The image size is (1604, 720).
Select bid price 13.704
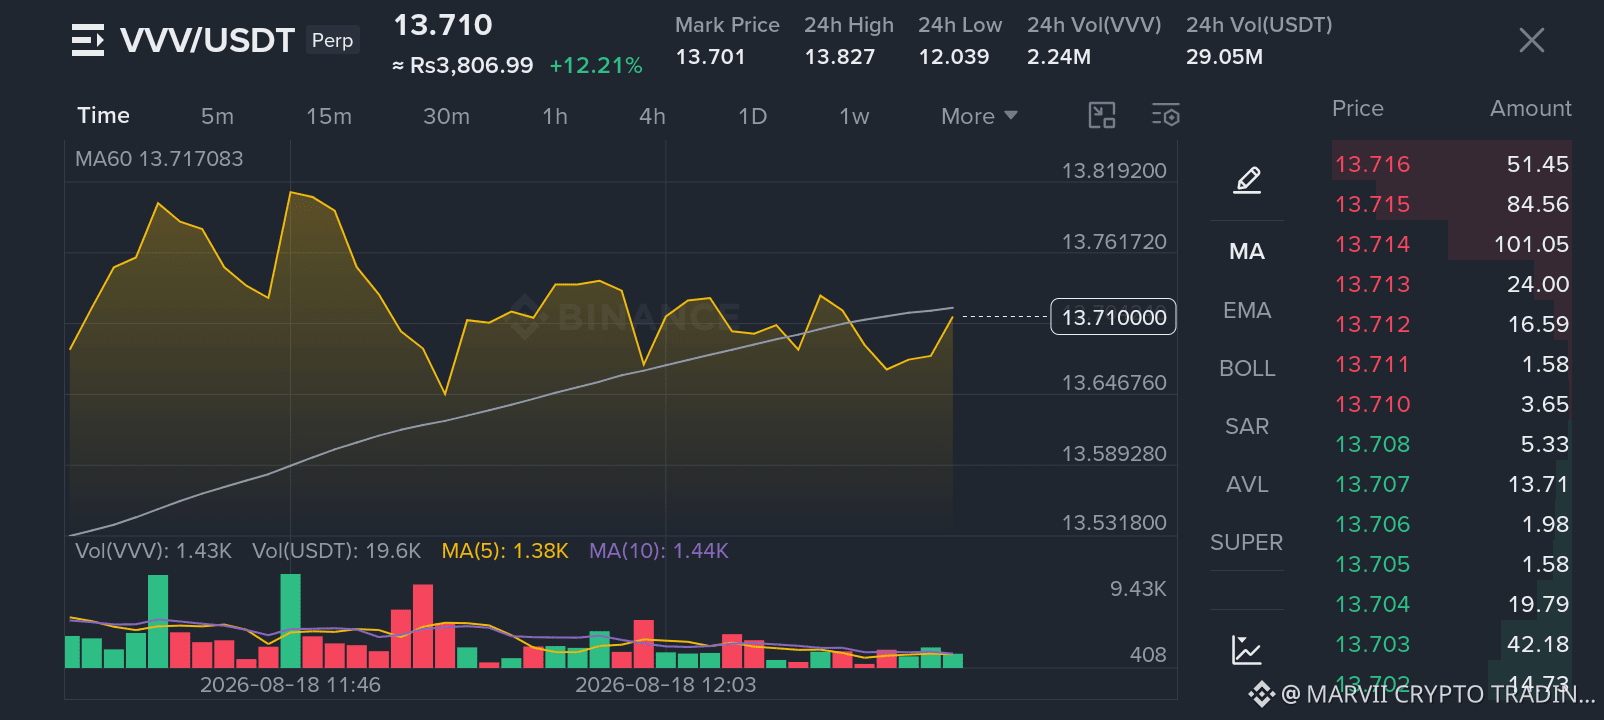click(x=1372, y=604)
